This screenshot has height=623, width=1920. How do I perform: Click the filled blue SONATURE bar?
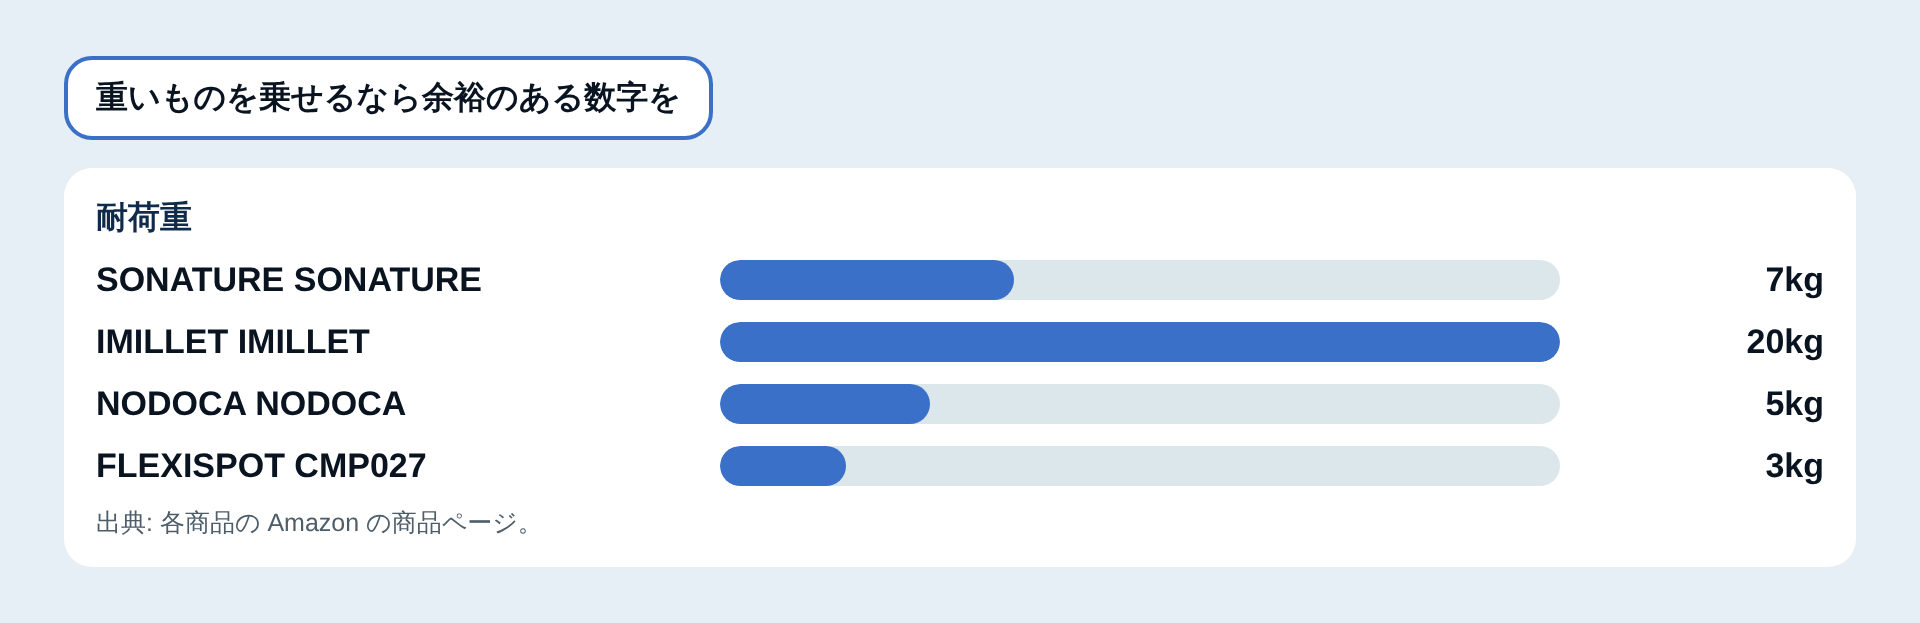[867, 280]
